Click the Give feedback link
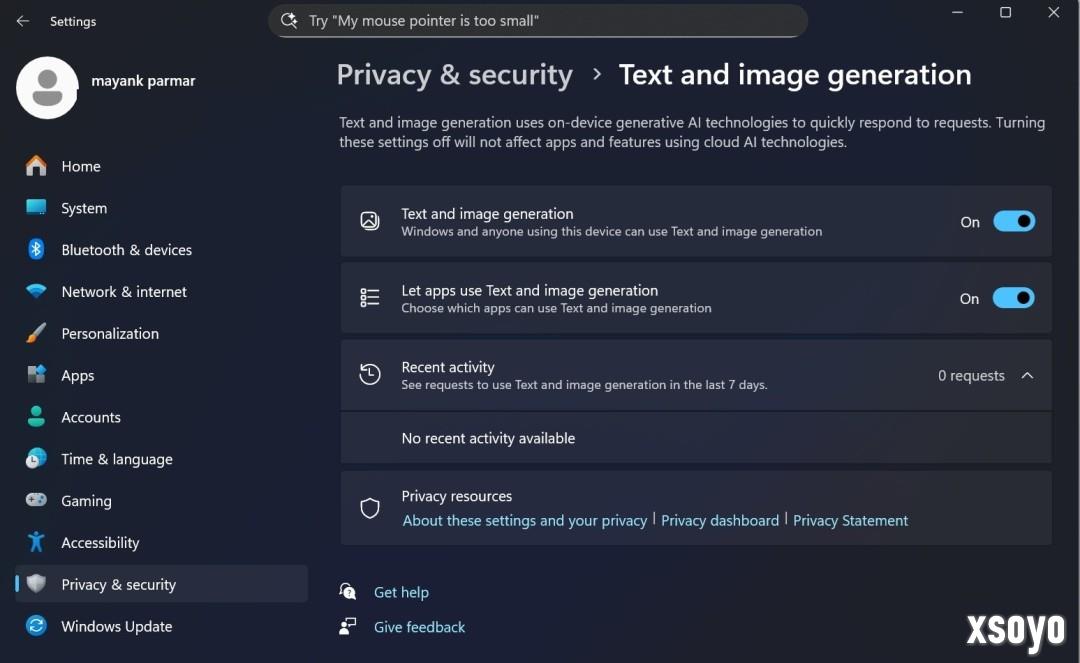This screenshot has height=663, width=1080. (419, 627)
